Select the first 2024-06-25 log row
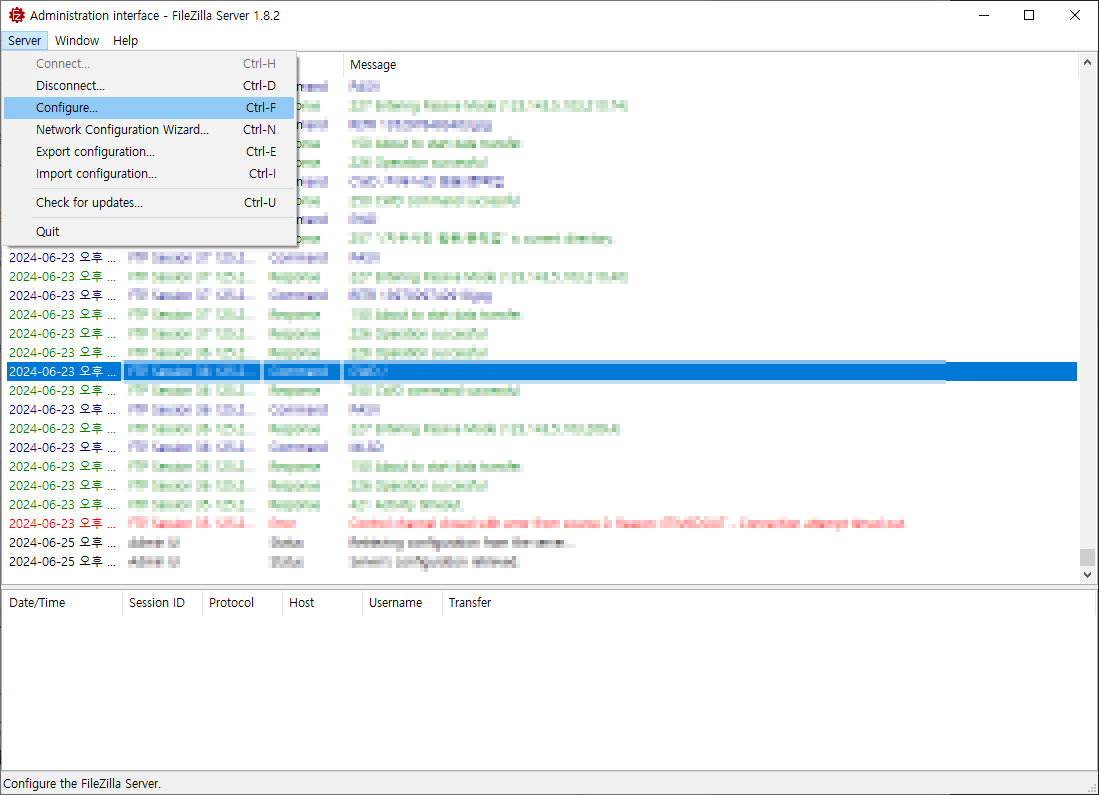The height and width of the screenshot is (795, 1099). click(541, 543)
